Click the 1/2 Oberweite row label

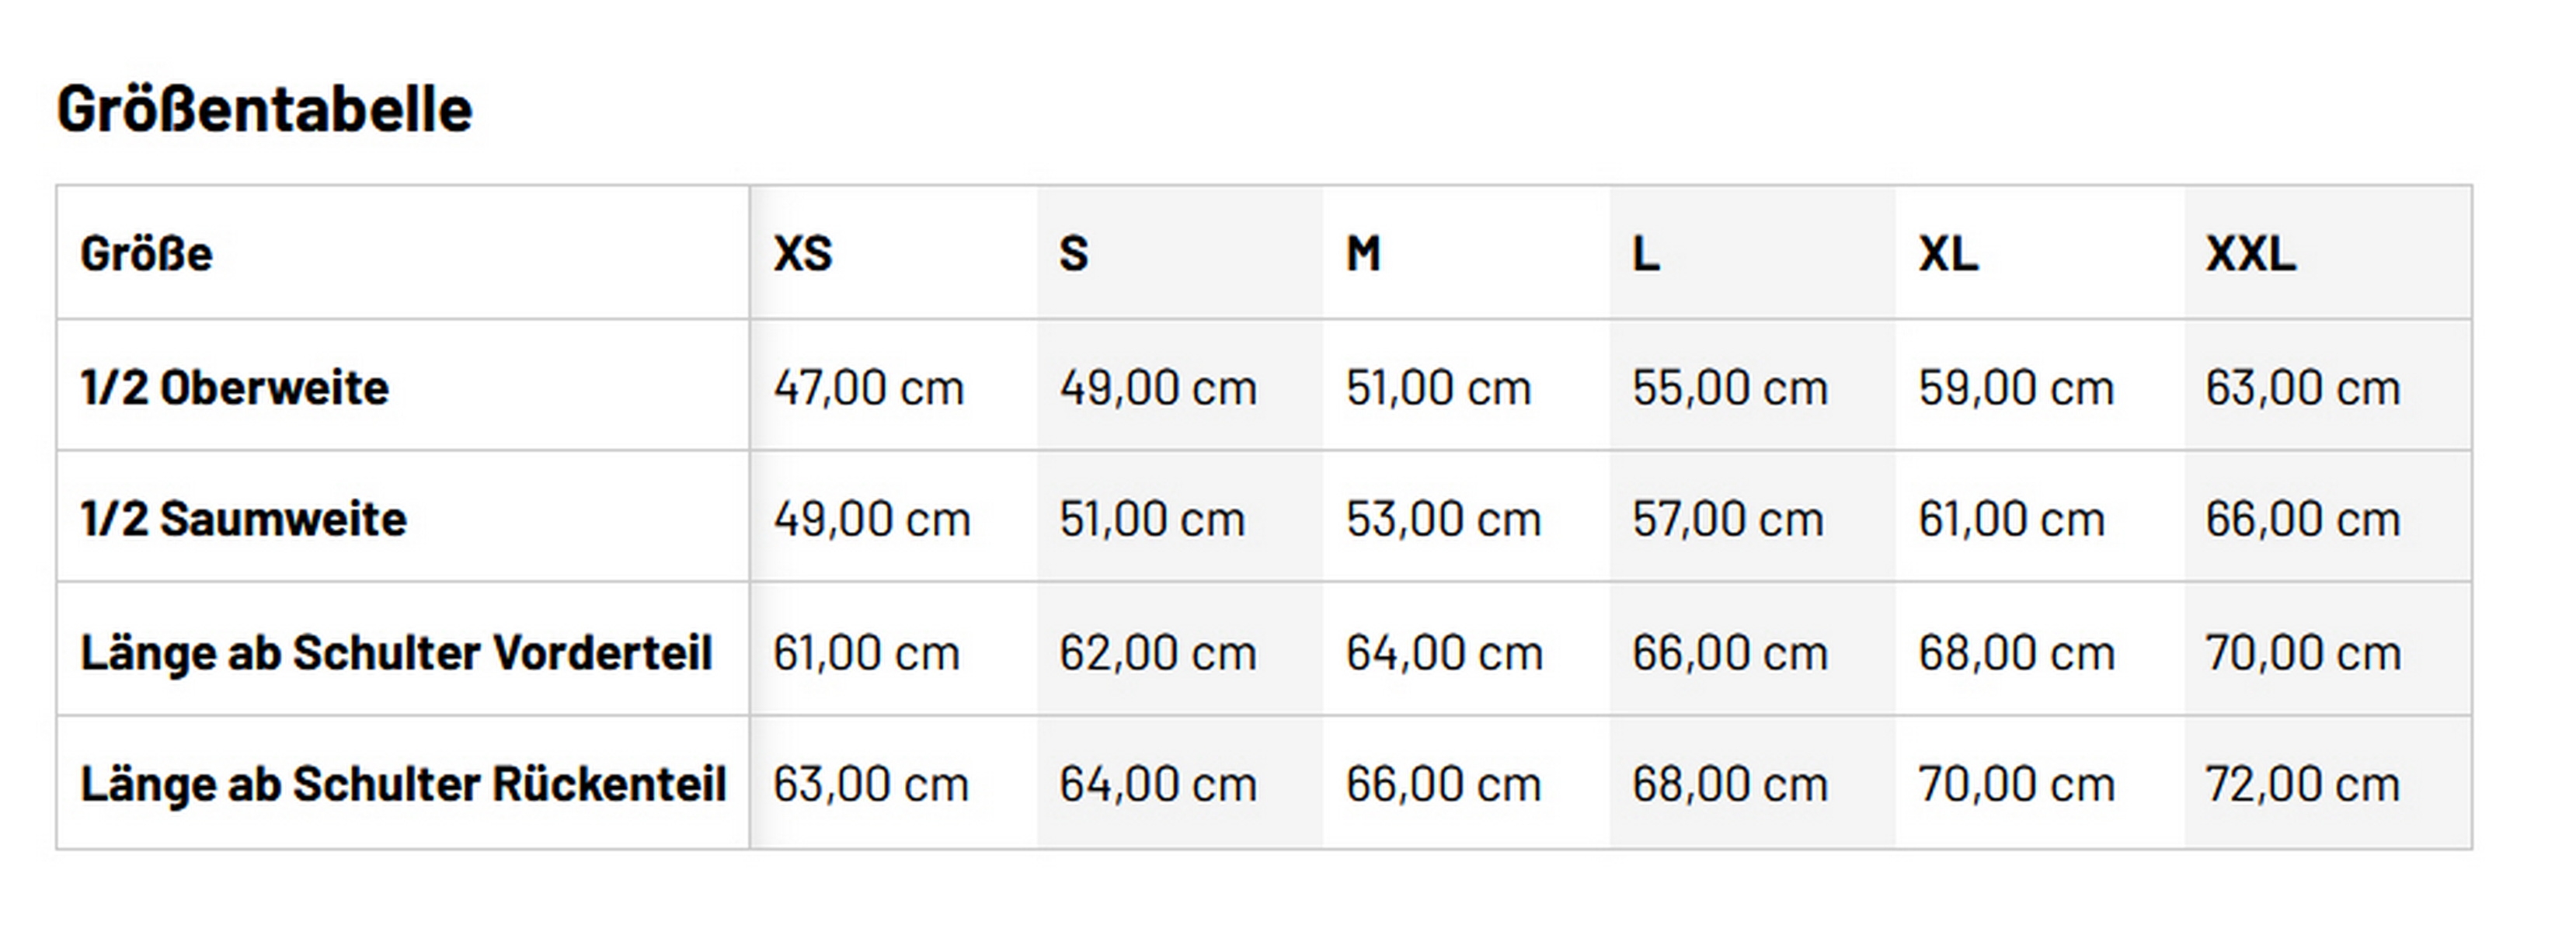pyautogui.click(x=234, y=388)
